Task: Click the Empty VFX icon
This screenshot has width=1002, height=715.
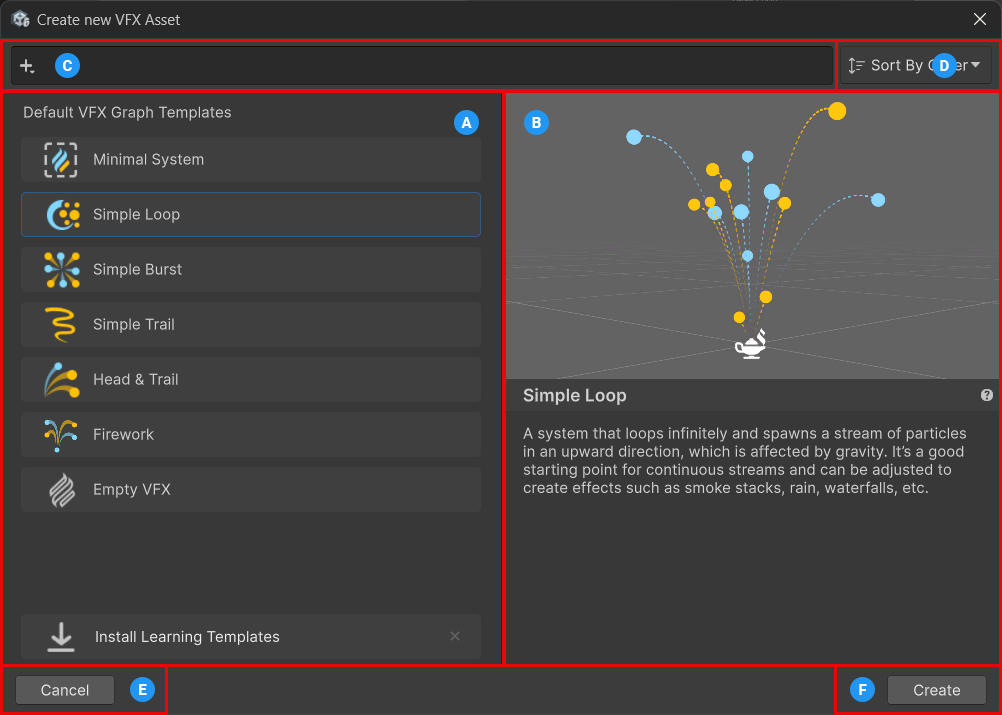Action: point(62,490)
